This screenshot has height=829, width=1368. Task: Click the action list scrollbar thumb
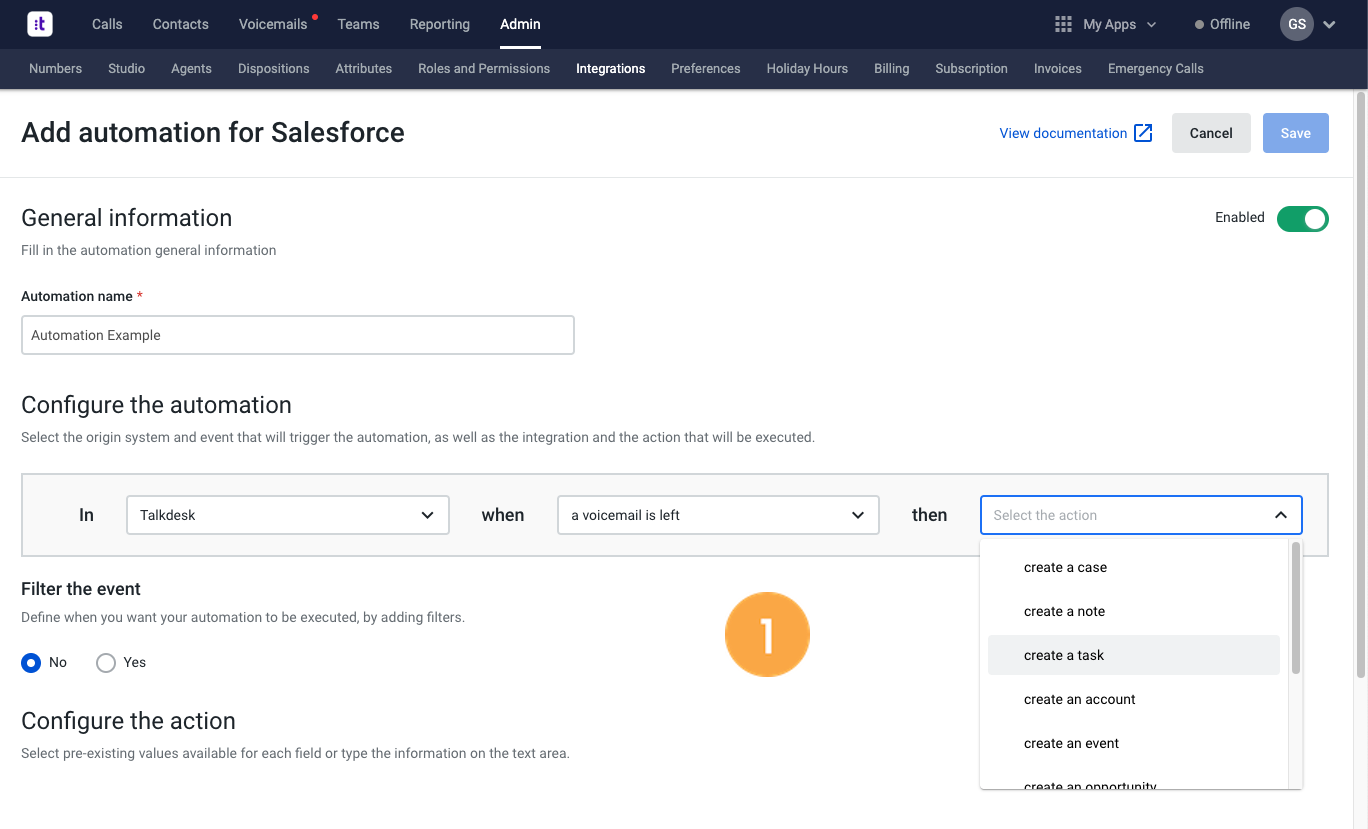pyautogui.click(x=1296, y=608)
